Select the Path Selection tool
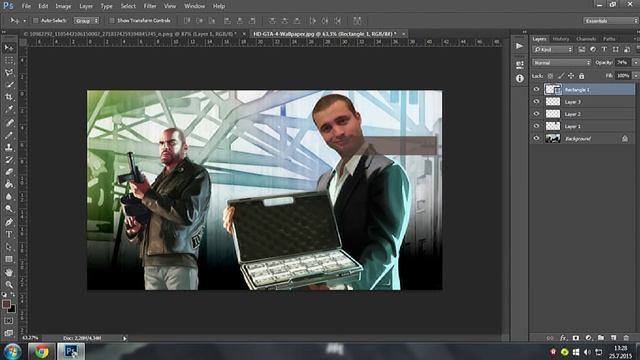 click(9, 247)
